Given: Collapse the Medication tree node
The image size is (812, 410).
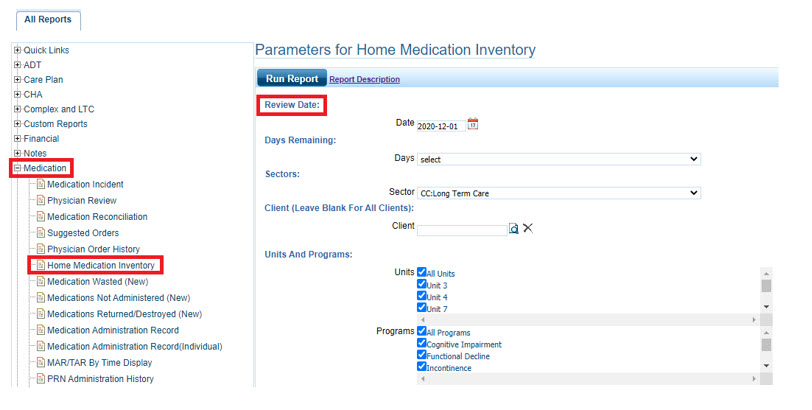Looking at the screenshot, I should click(17, 169).
